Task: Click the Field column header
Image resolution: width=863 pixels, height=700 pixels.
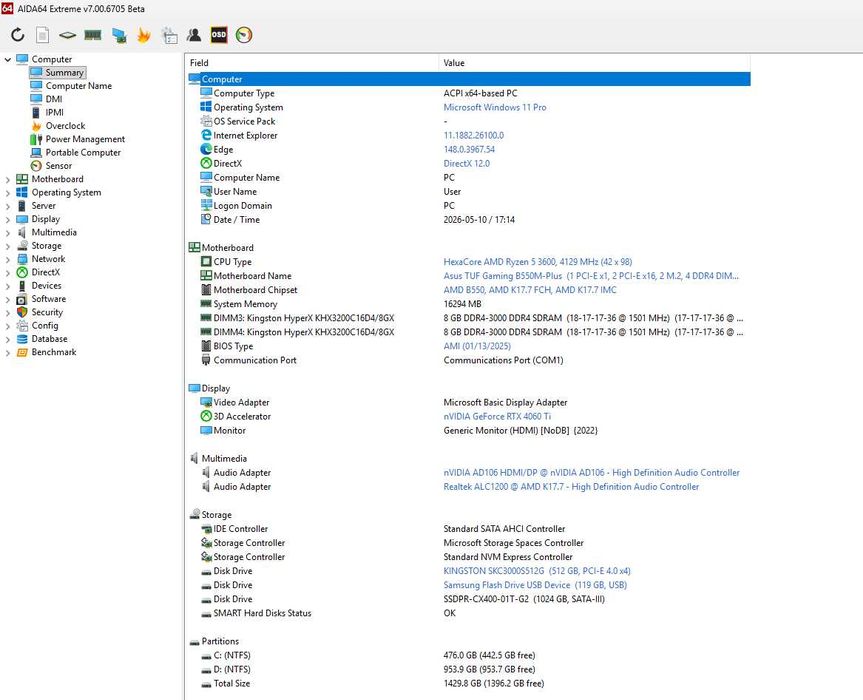Action: tap(312, 63)
